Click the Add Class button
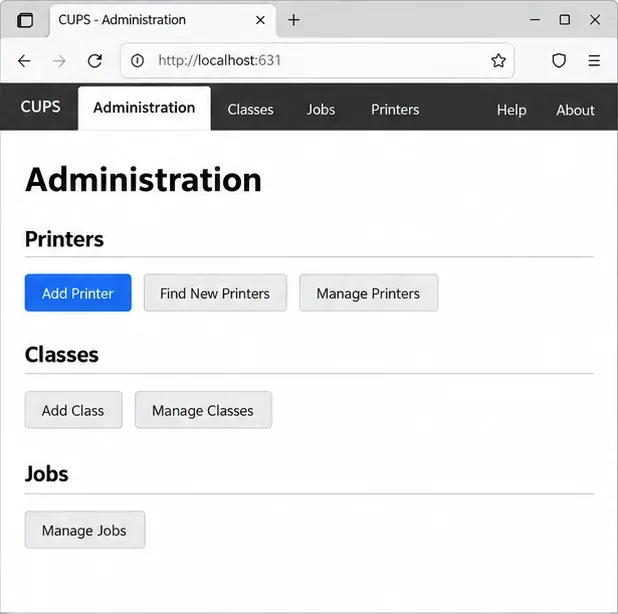This screenshot has height=614, width=618. tap(73, 410)
